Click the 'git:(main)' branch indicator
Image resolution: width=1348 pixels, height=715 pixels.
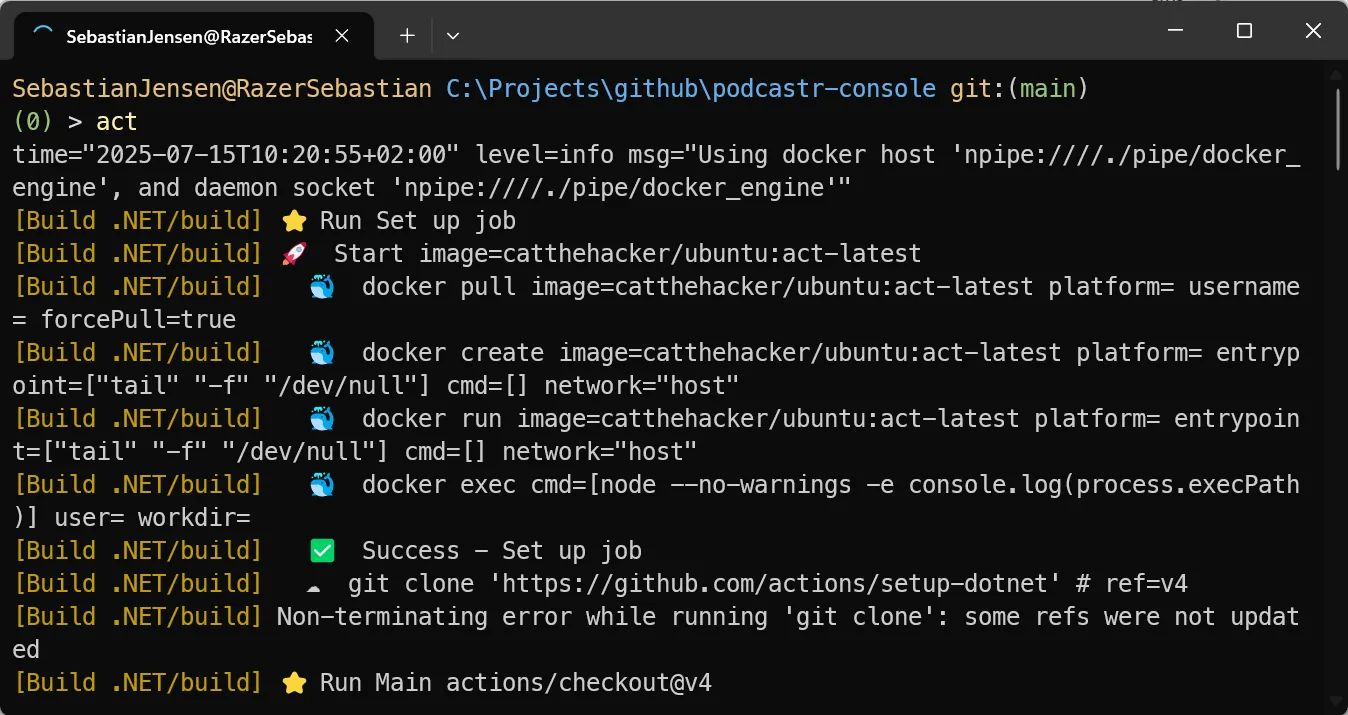pos(1018,89)
